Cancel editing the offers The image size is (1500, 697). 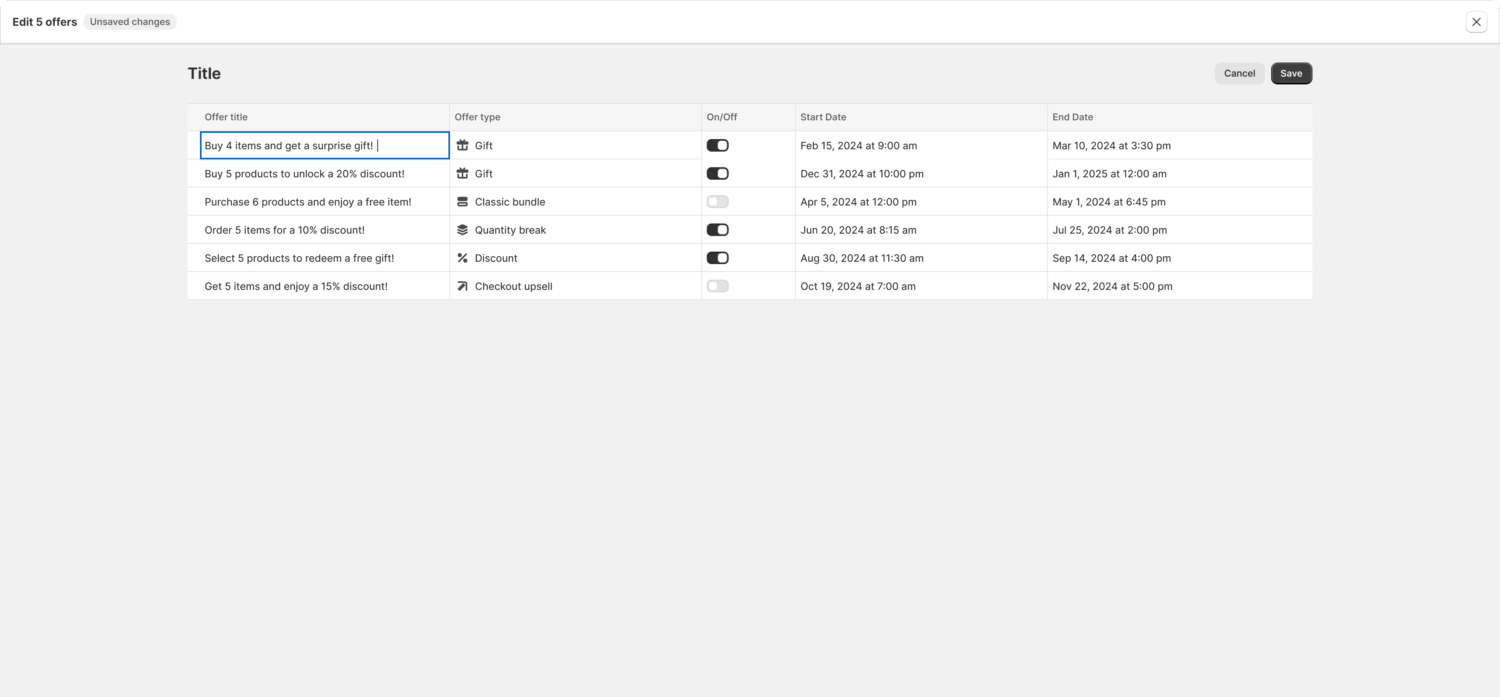coord(1239,74)
